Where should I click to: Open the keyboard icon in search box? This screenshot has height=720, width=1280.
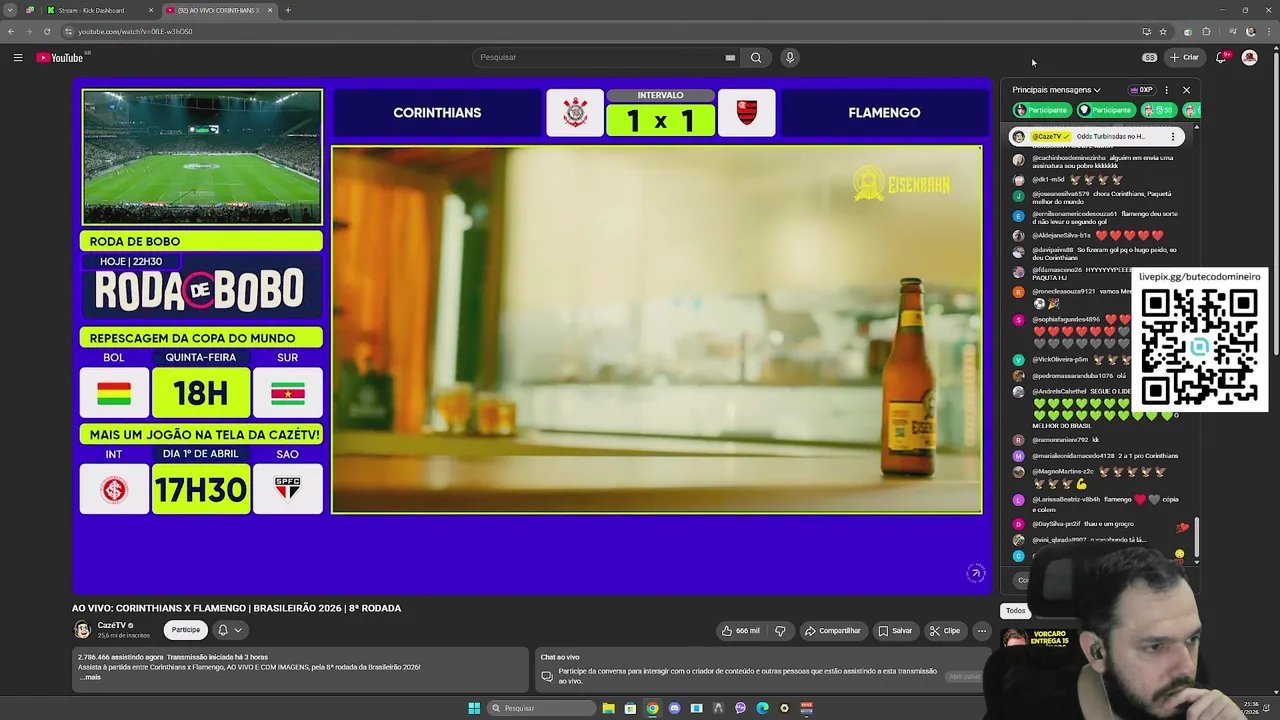730,57
